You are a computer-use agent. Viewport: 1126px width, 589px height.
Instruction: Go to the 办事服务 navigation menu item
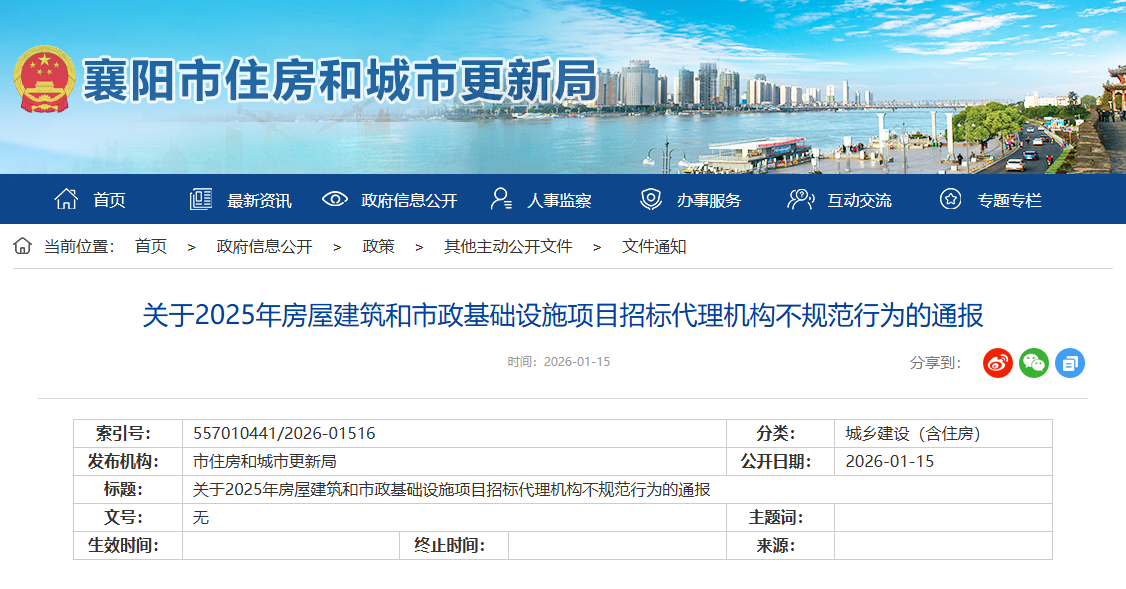pos(708,200)
